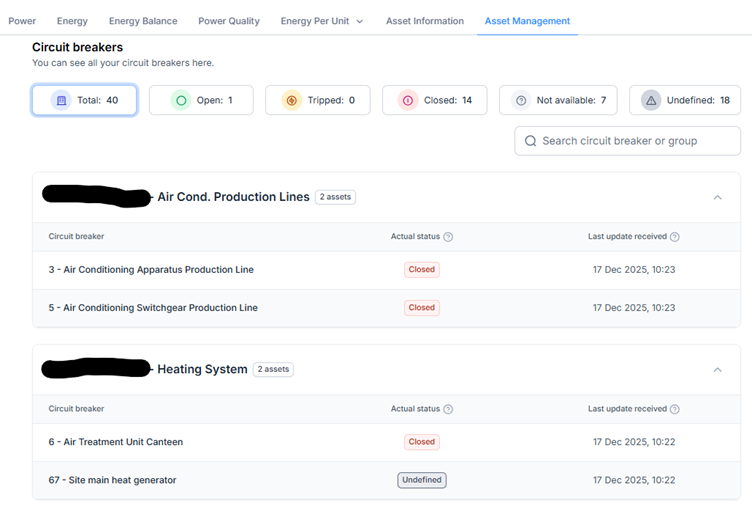Click the green Open status icon
Viewport: 752px width, 506px height.
[x=181, y=100]
